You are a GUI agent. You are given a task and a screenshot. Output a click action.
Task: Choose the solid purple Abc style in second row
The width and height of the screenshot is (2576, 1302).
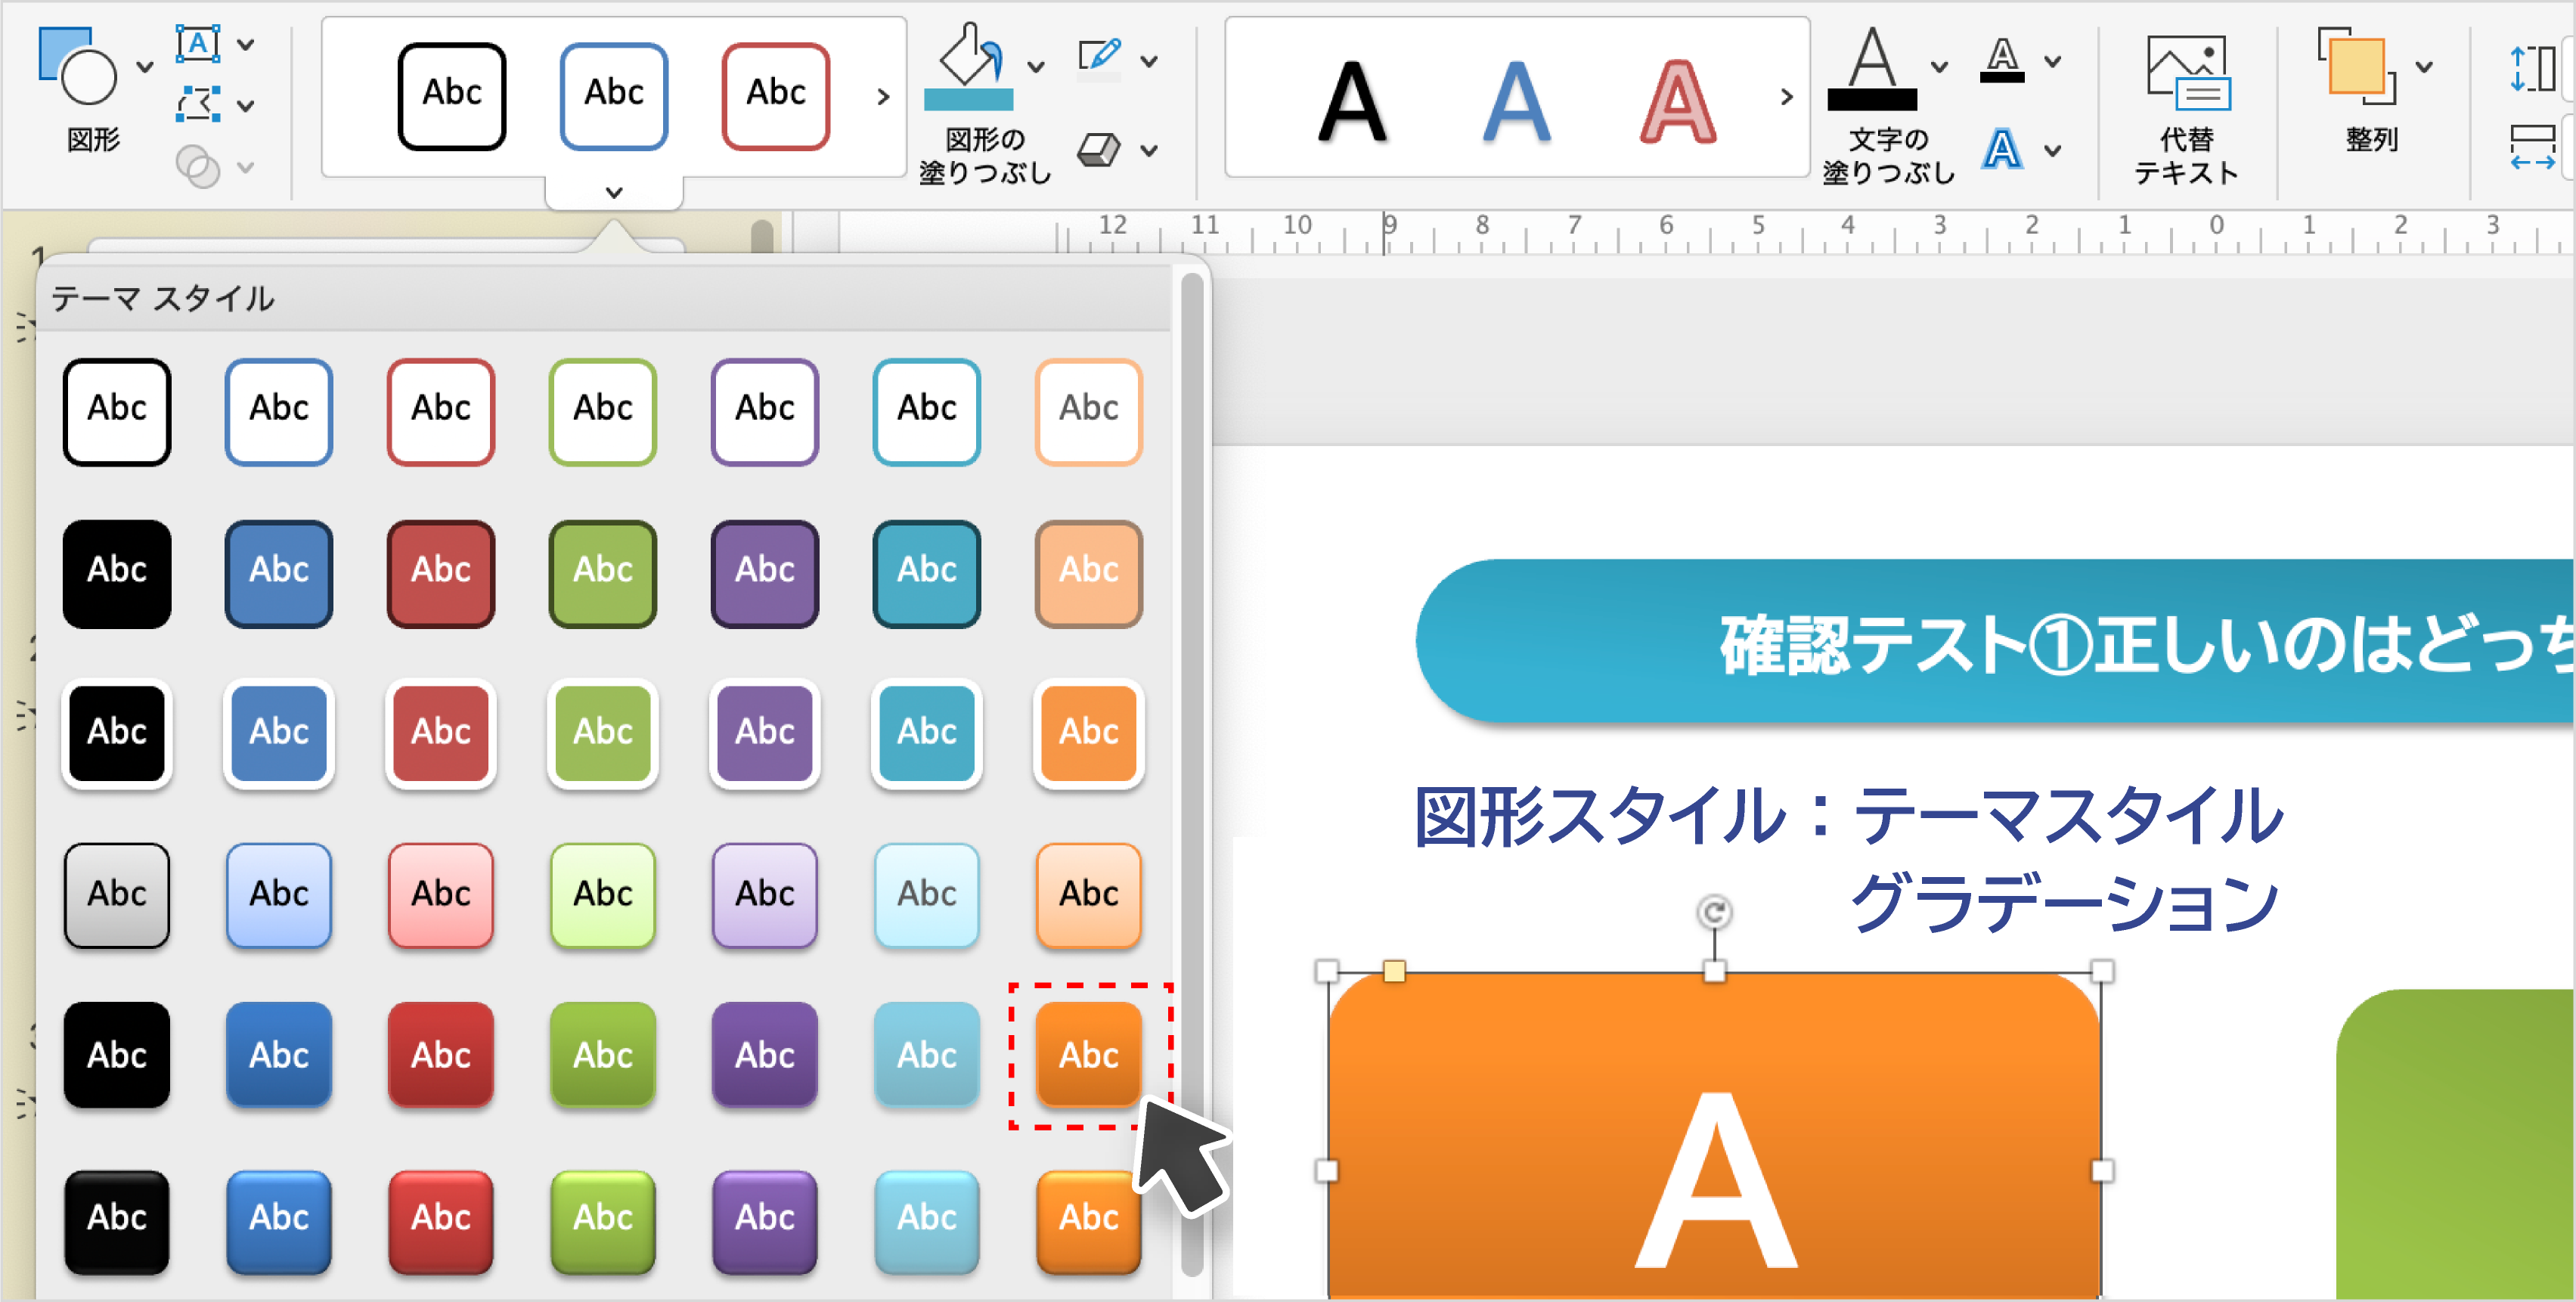click(x=764, y=573)
